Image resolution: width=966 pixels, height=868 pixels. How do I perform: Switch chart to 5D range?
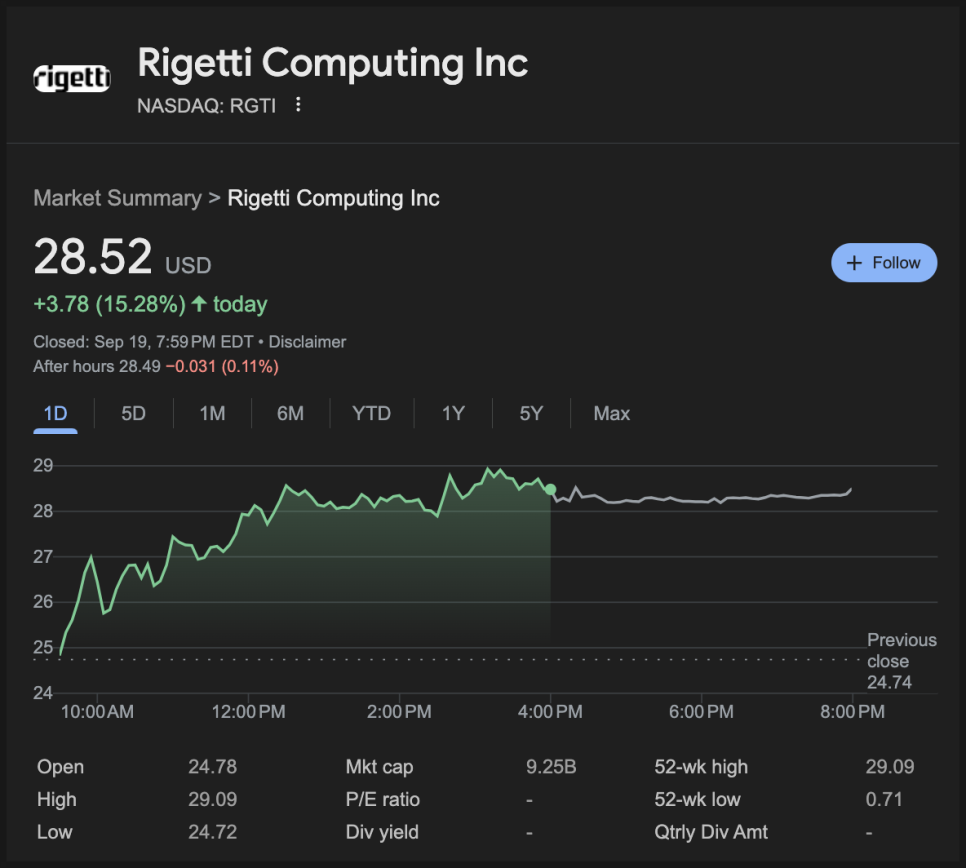tap(133, 413)
